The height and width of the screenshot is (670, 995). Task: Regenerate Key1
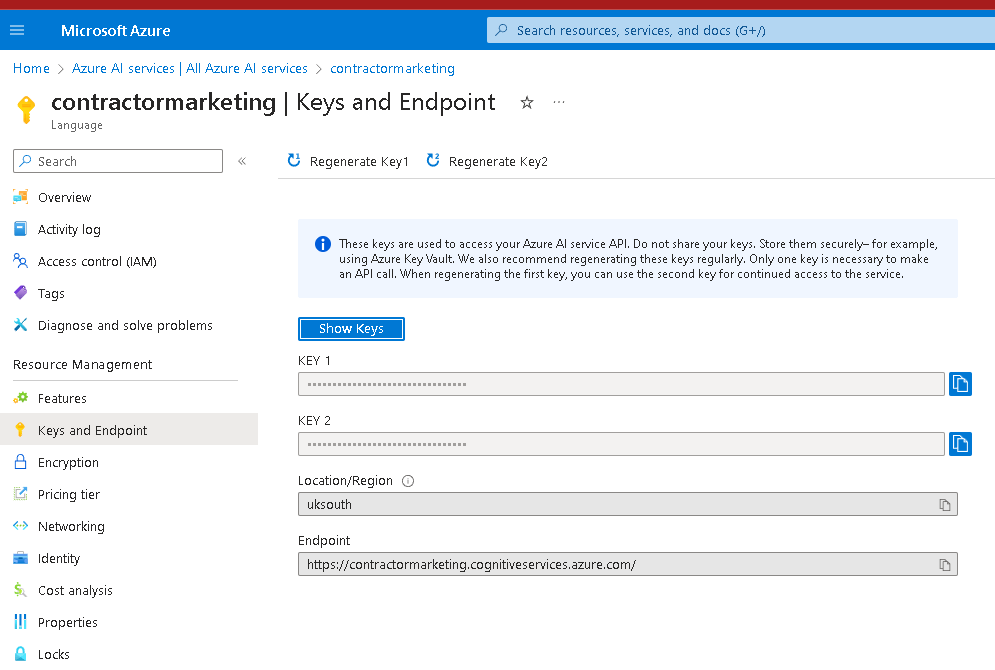[x=348, y=161]
